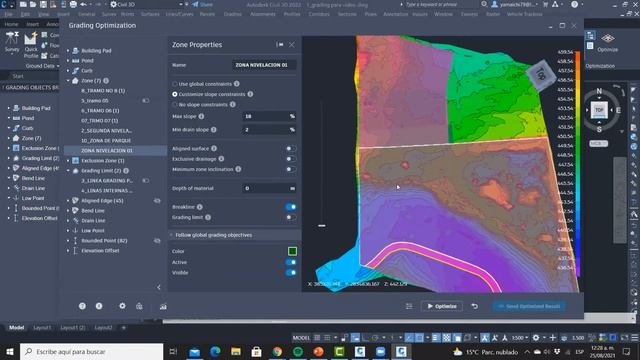Screen dimensions: 640x360
Task: Show info for Max slope
Action: 201,116
